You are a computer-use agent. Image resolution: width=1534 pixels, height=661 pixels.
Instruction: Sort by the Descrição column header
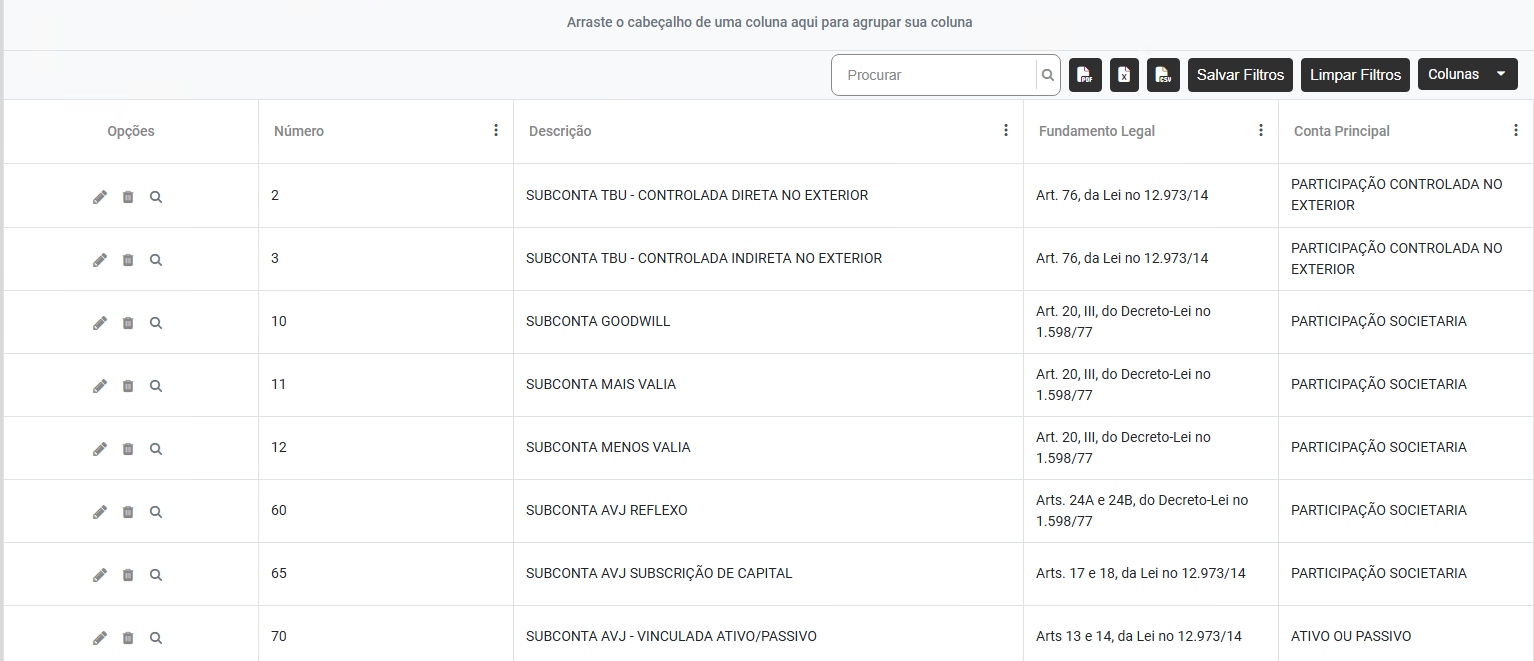(560, 131)
